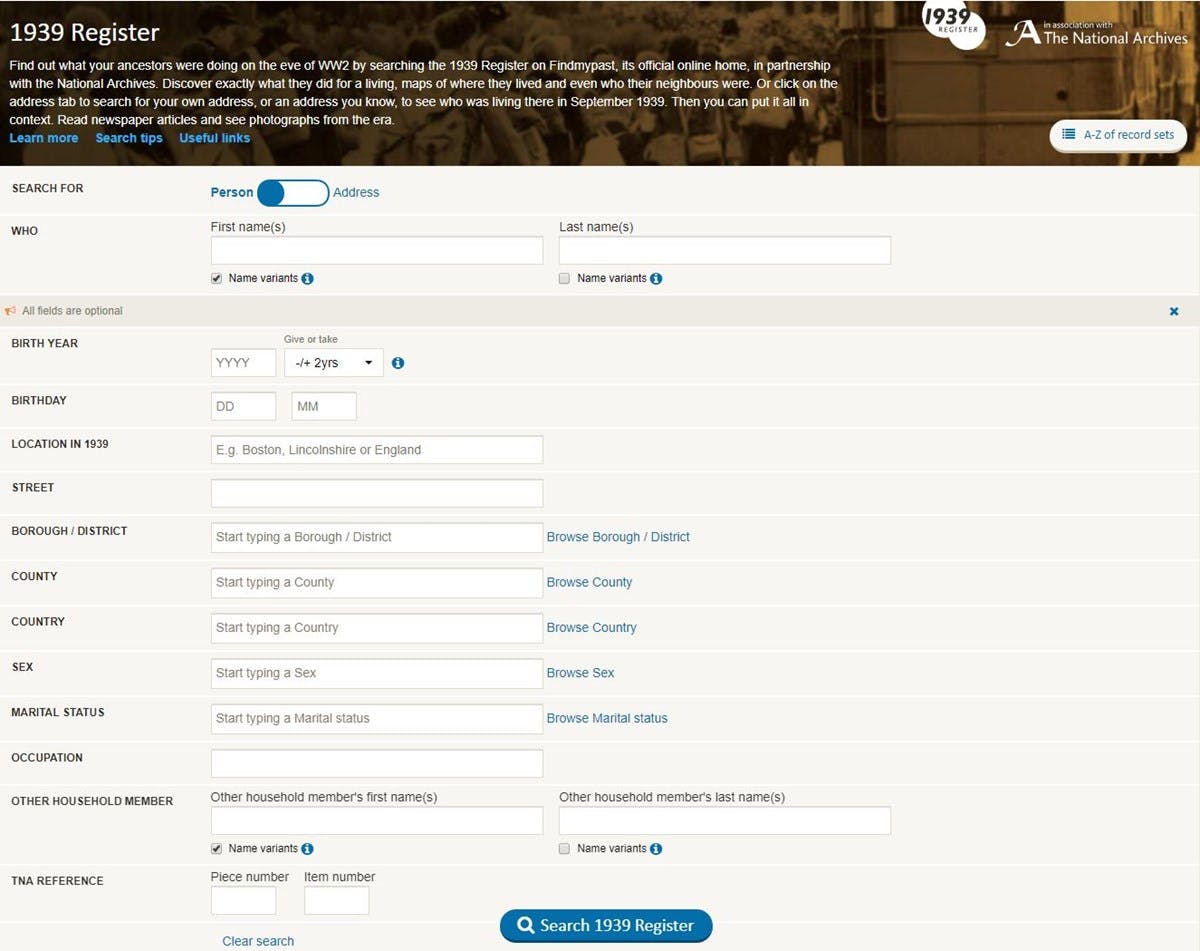
Task: Open the Useful links link
Action: tap(214, 138)
